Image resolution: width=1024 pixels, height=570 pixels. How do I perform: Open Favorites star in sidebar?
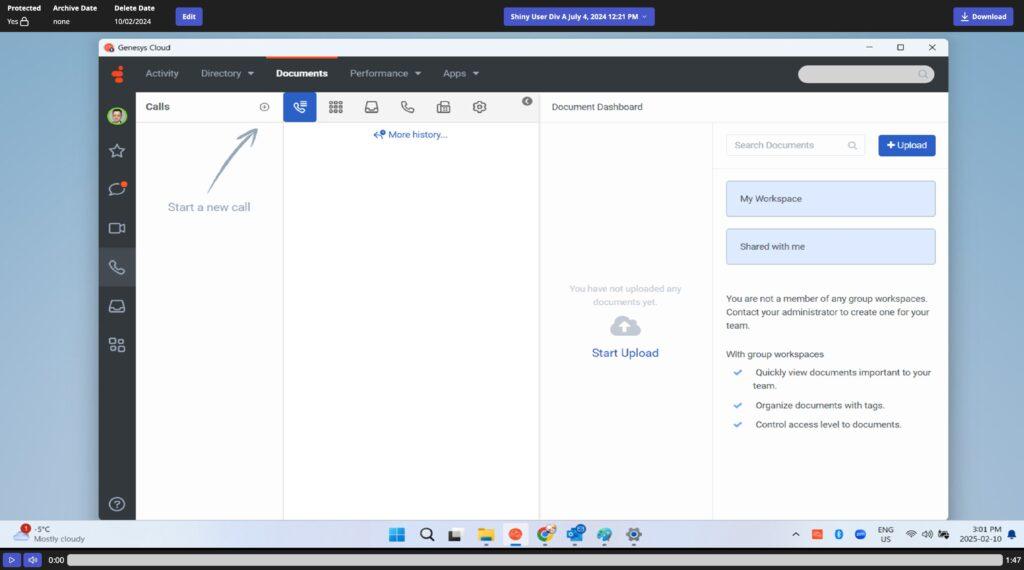click(x=117, y=151)
